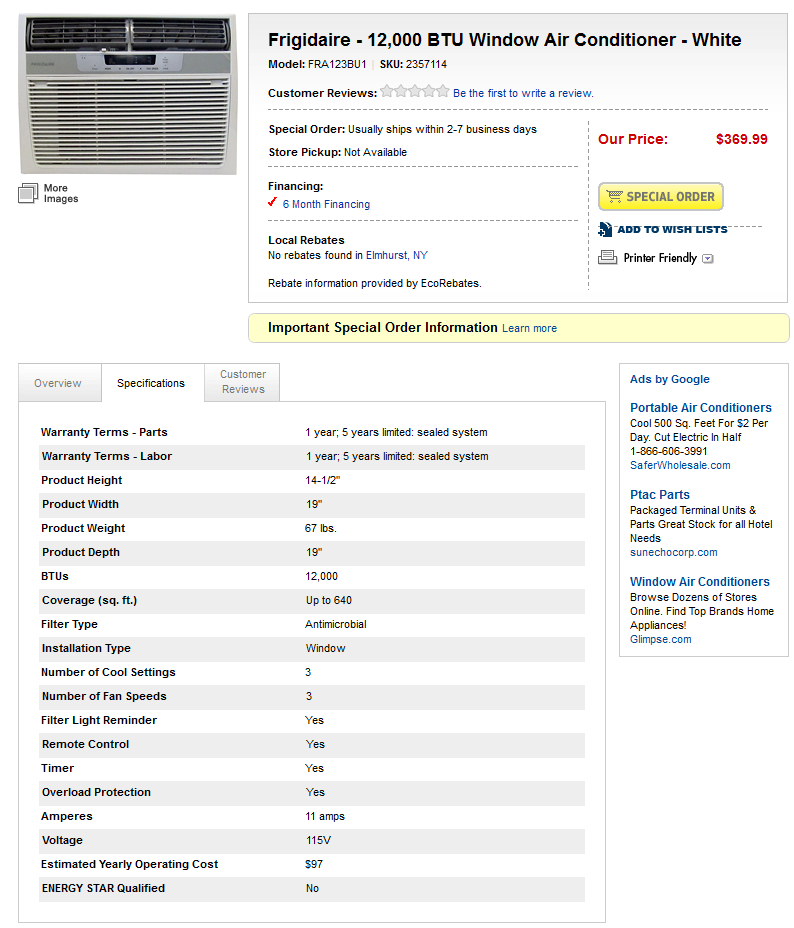The width and height of the screenshot is (794, 928).
Task: Open the Customer Reviews tab
Action: [243, 382]
